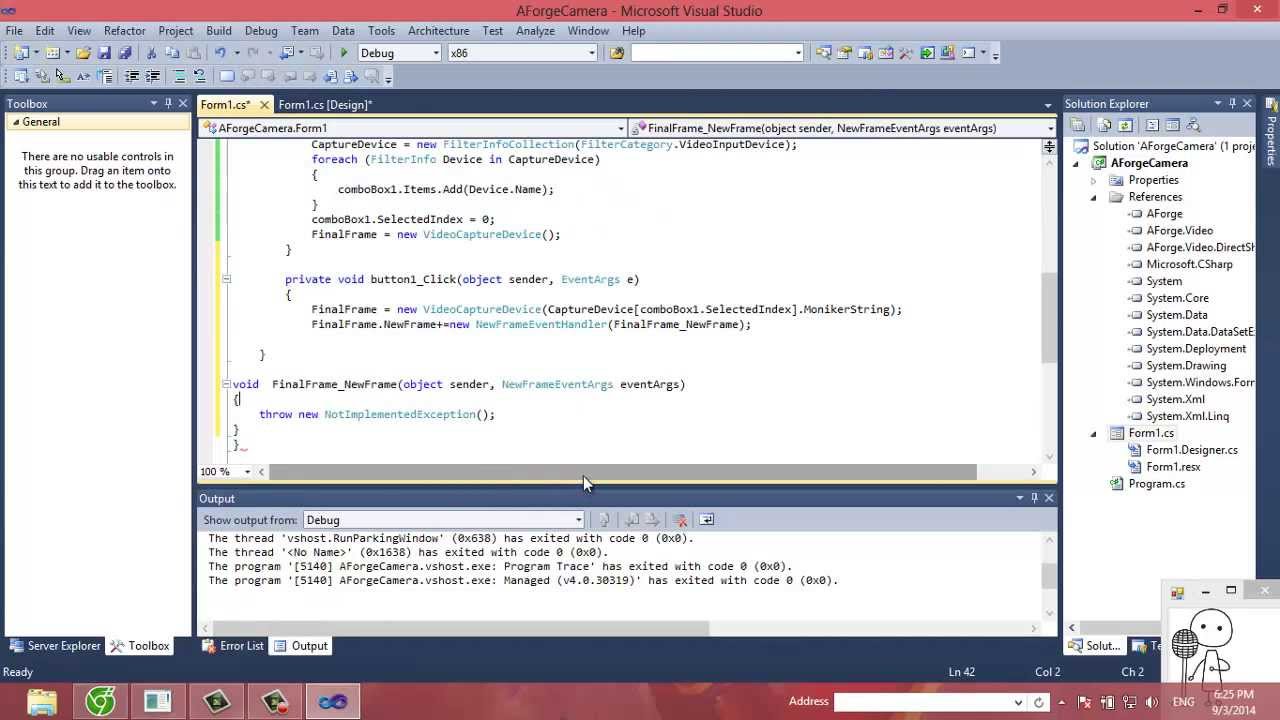Decrease line indent using toolbar icon

click(x=132, y=76)
